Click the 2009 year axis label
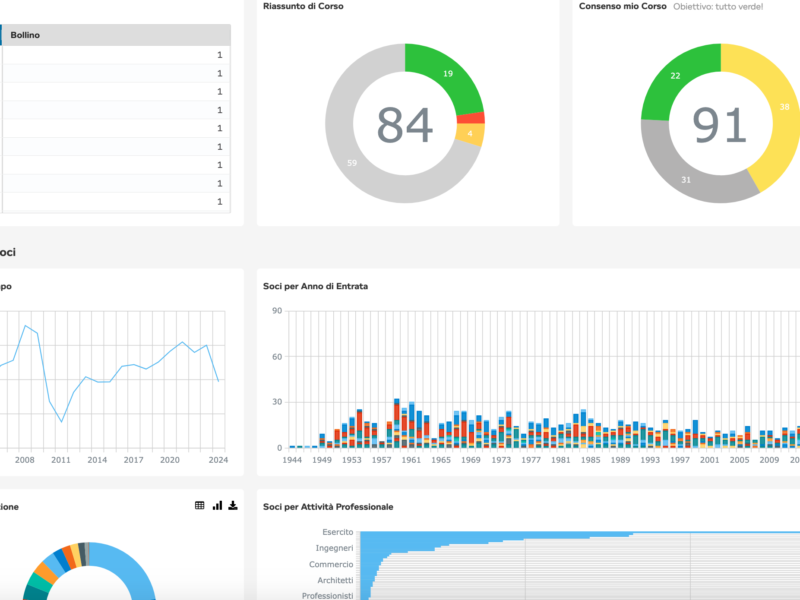Screen dimensions: 800x600 point(769,460)
